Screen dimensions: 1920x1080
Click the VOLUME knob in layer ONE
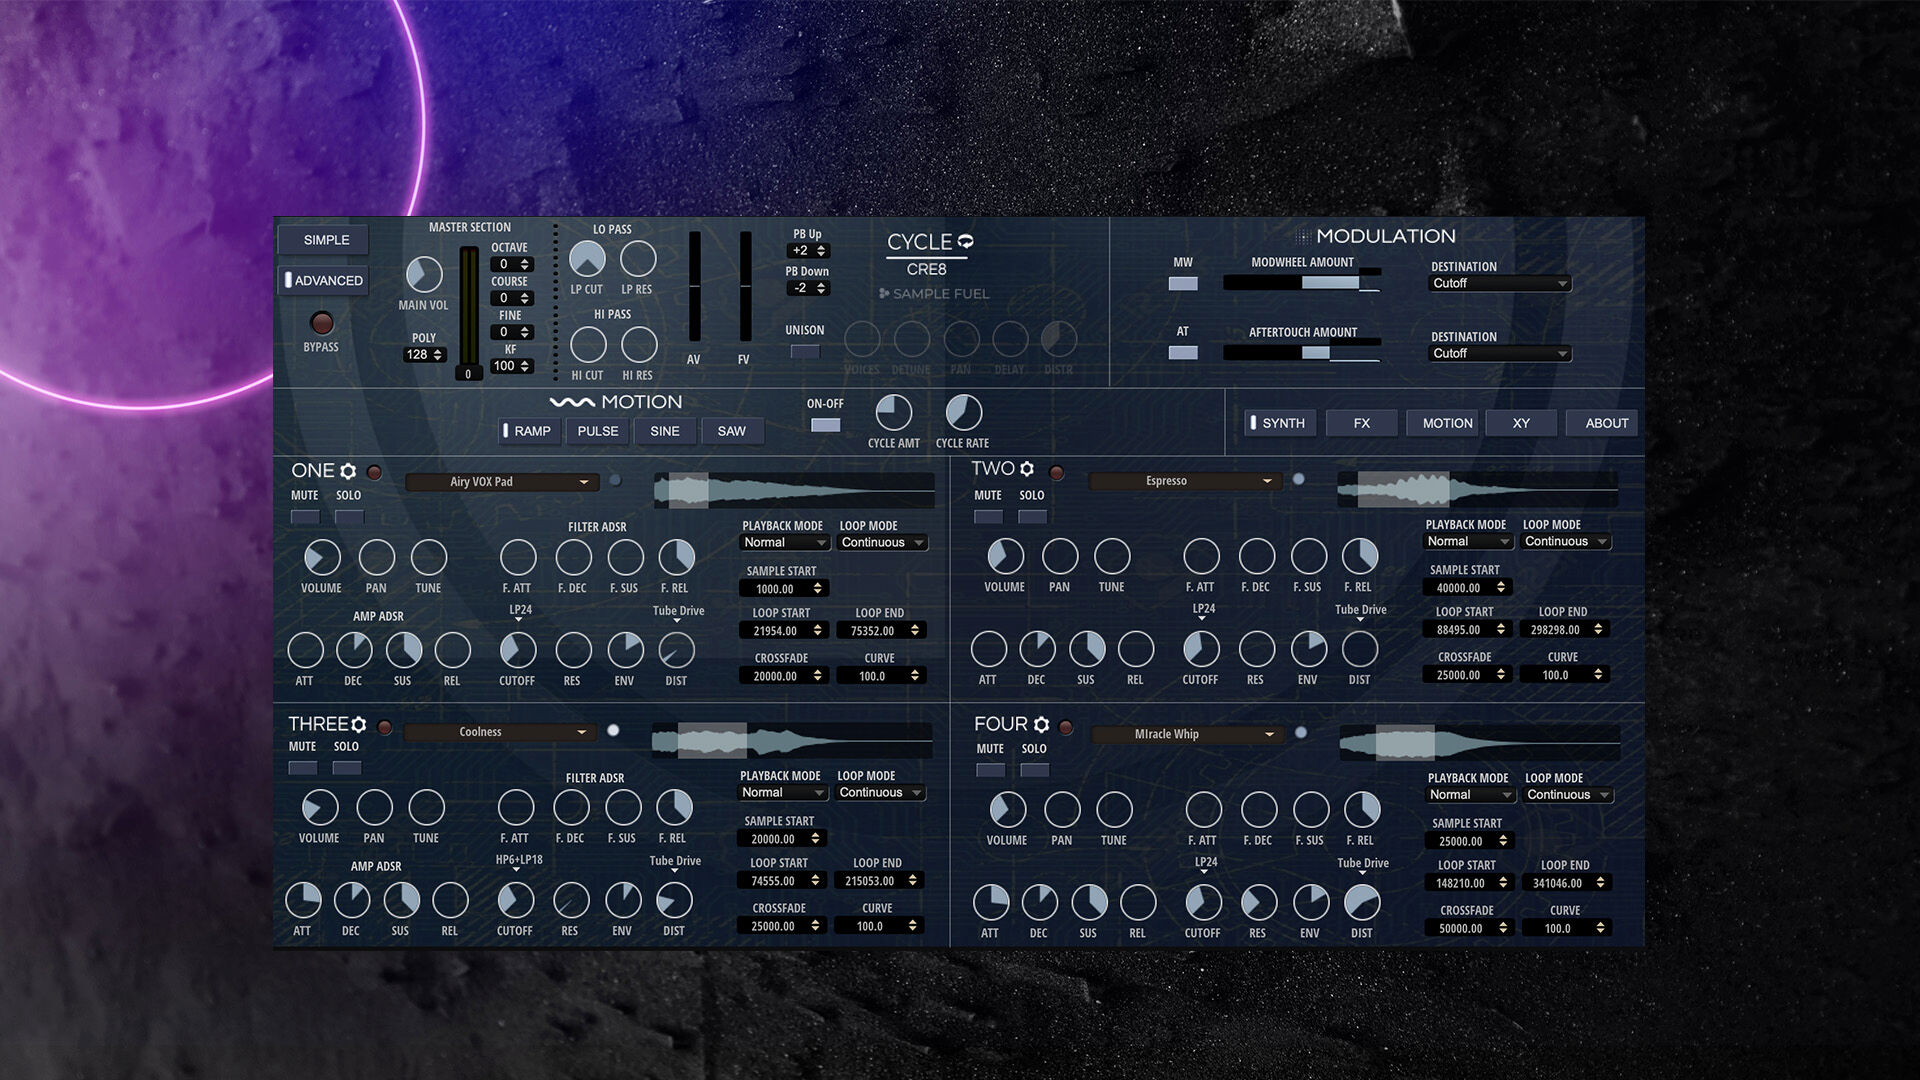(x=322, y=557)
